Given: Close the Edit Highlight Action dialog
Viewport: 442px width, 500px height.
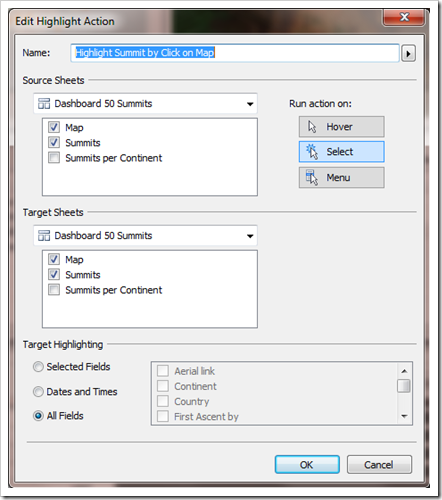Looking at the screenshot, I should pos(404,17).
